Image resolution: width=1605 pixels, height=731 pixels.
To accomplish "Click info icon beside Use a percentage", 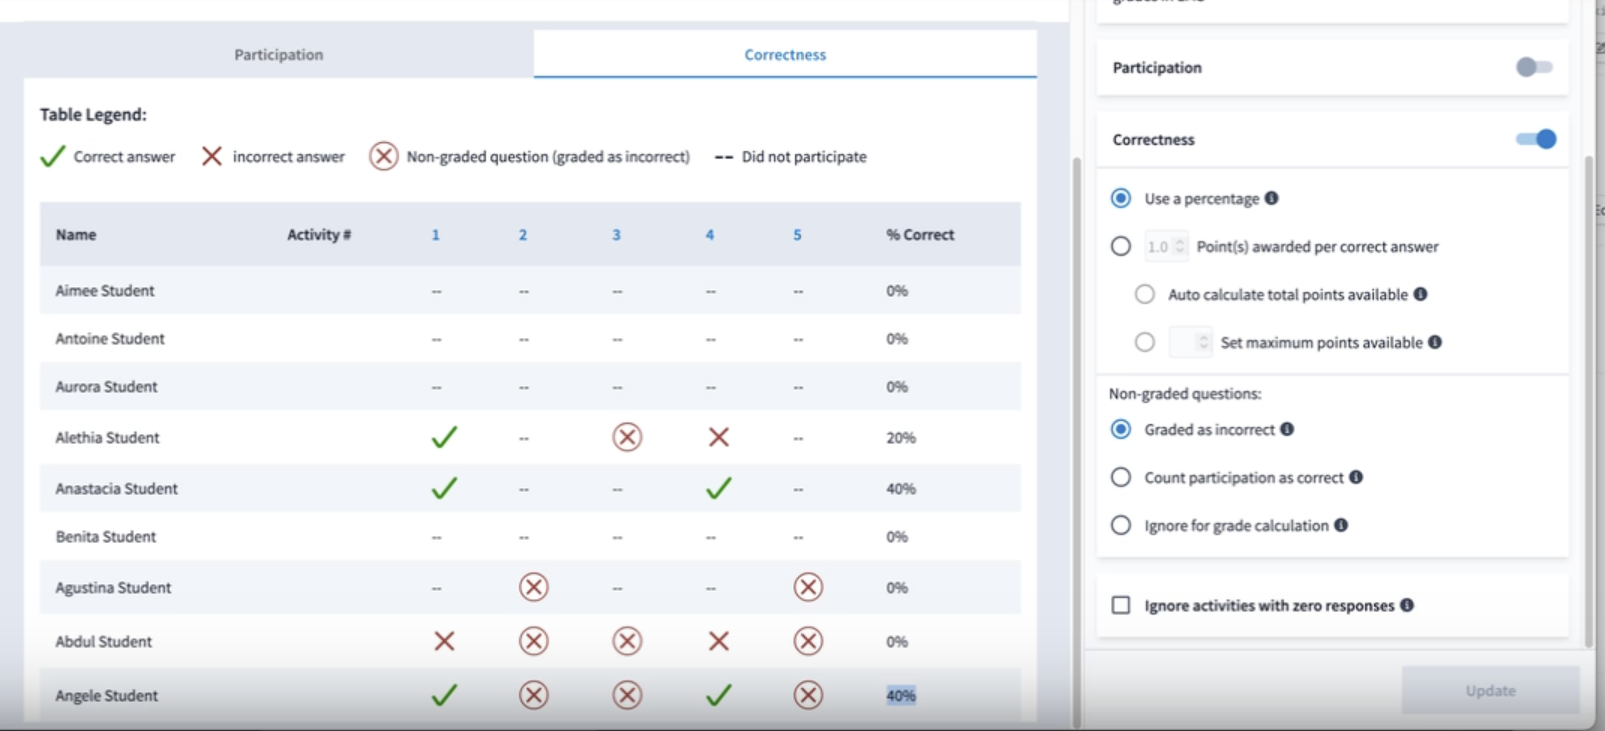I will [x=1271, y=198].
